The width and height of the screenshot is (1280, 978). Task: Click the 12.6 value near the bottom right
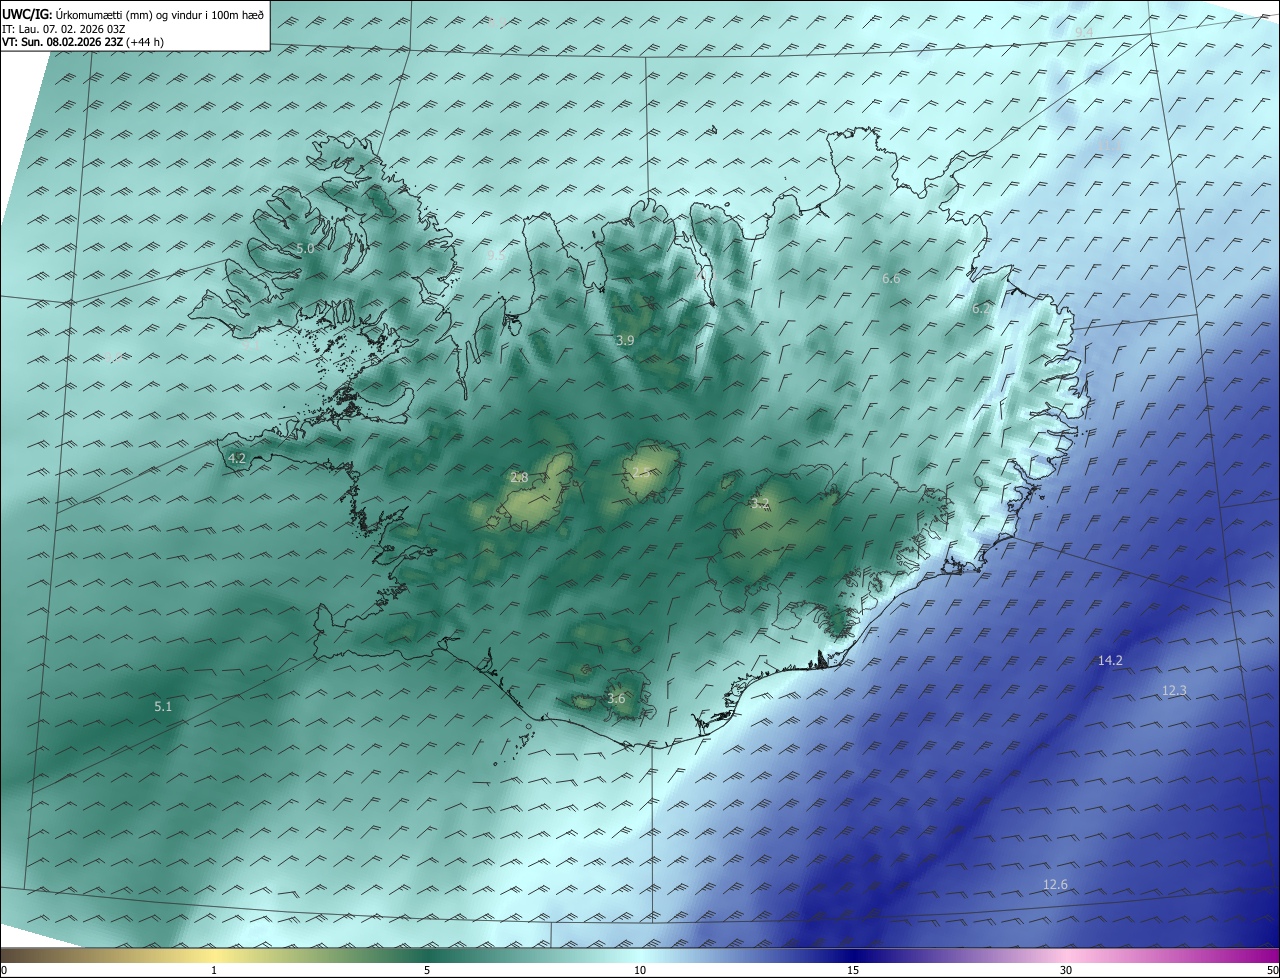click(1055, 885)
